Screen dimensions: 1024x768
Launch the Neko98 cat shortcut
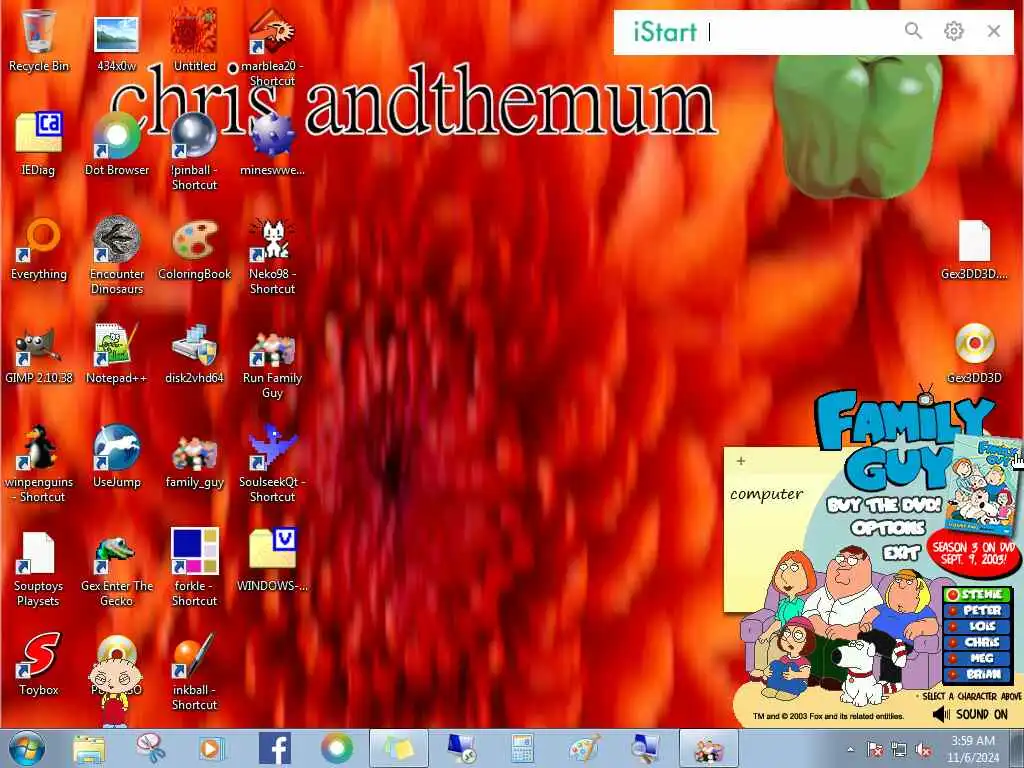(272, 255)
